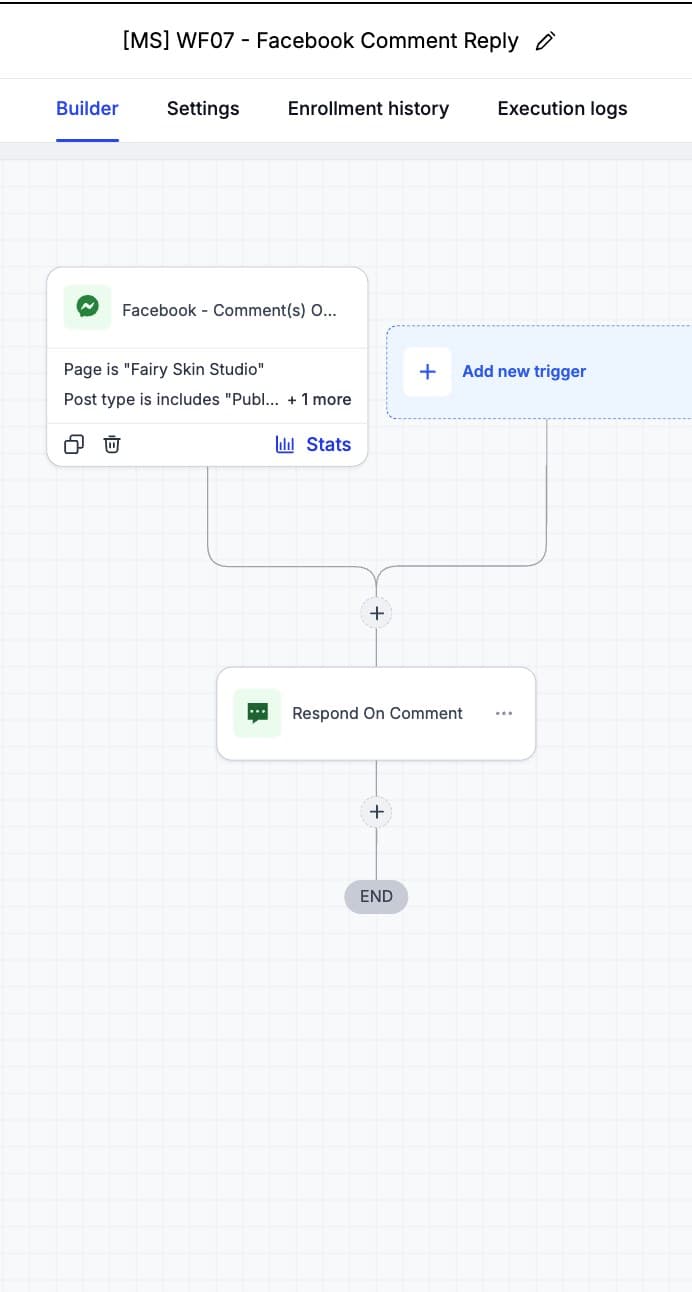
Task: Click the workflow title text
Action: (x=320, y=41)
